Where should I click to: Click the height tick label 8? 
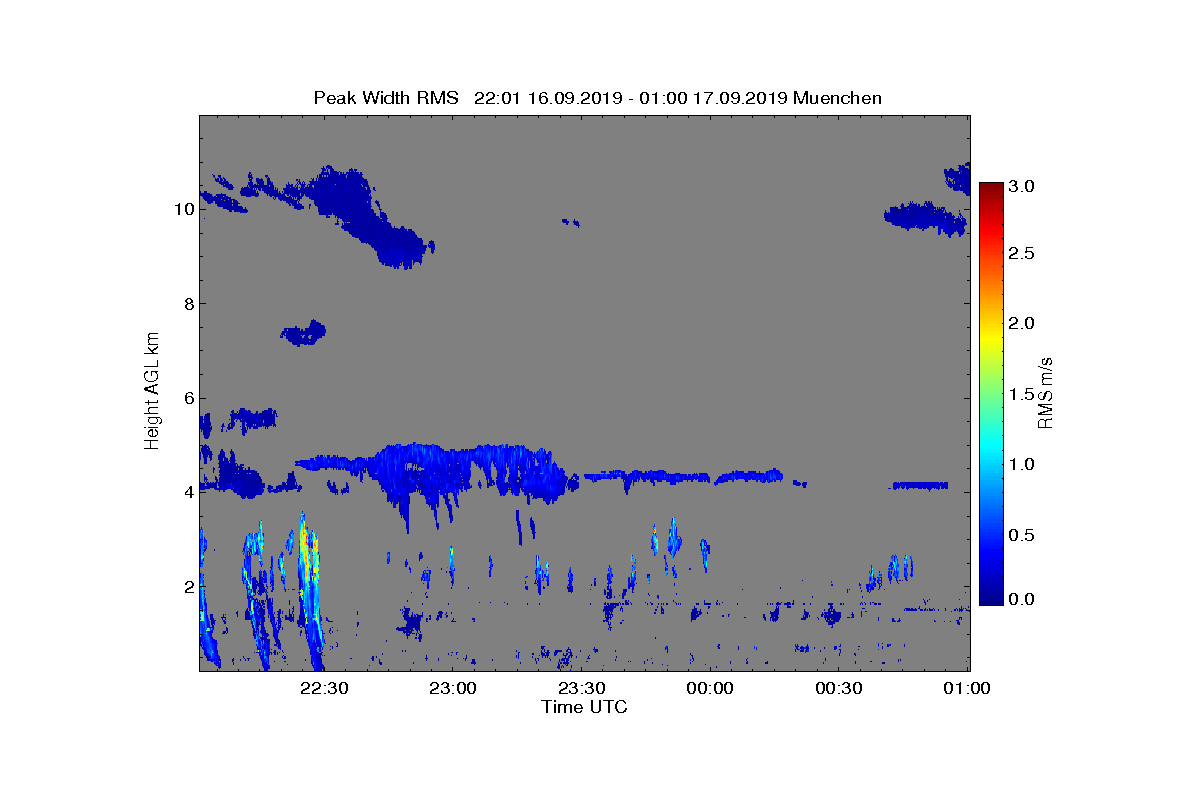click(x=188, y=304)
